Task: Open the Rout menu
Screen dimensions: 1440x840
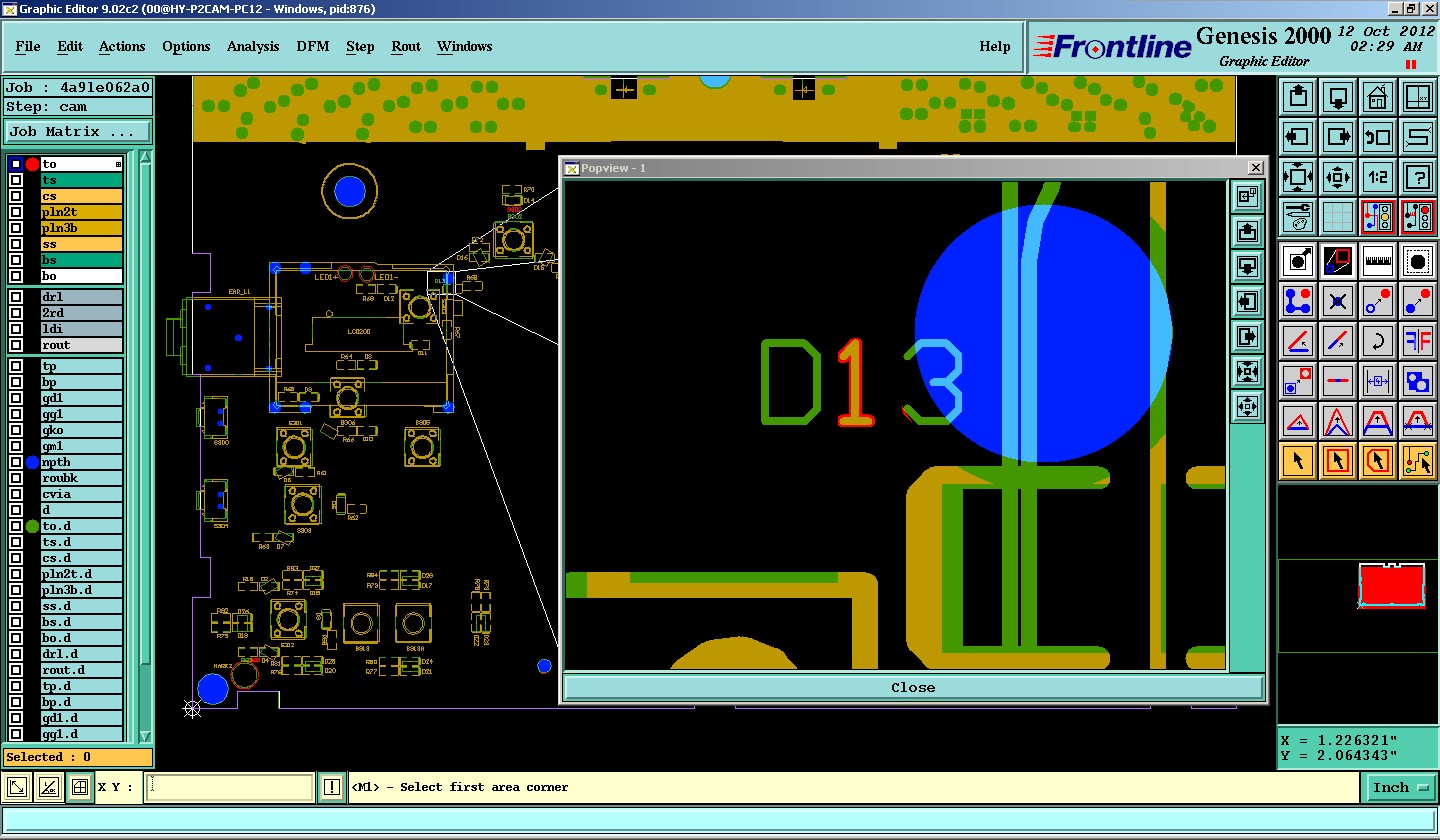Action: click(x=406, y=47)
